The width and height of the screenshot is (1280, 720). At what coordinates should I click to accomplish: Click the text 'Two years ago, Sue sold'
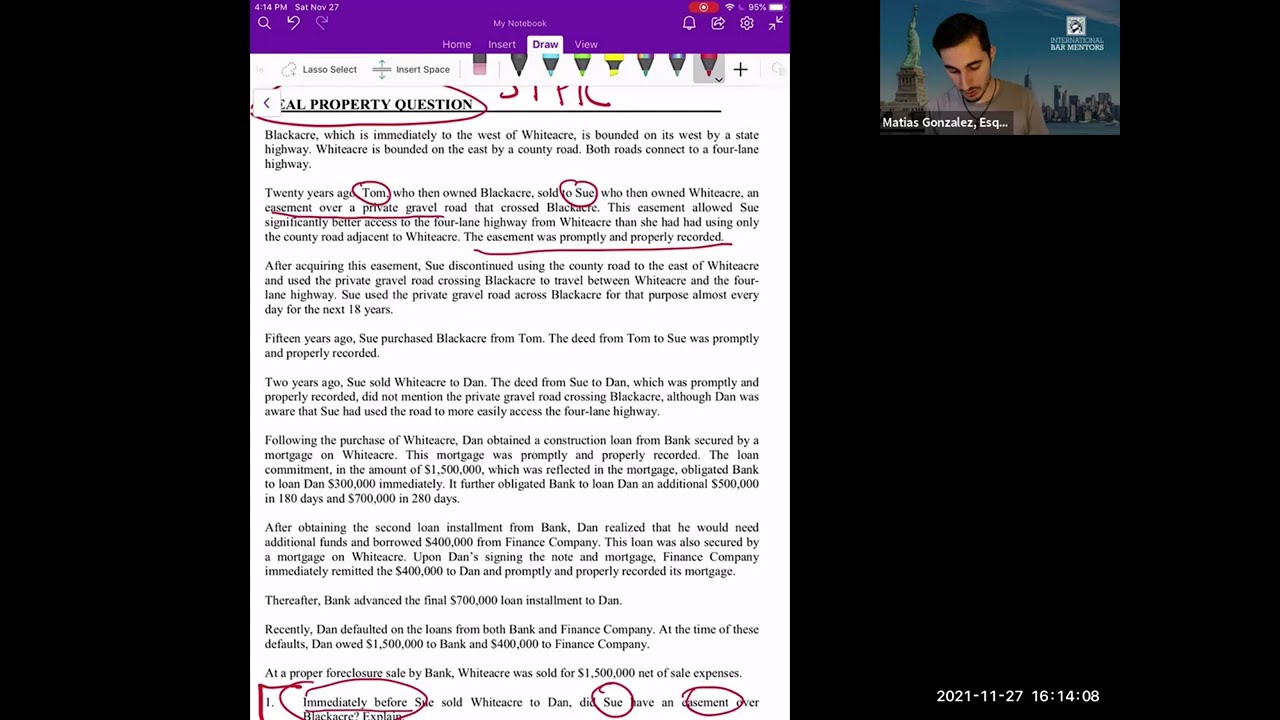[x=327, y=382]
